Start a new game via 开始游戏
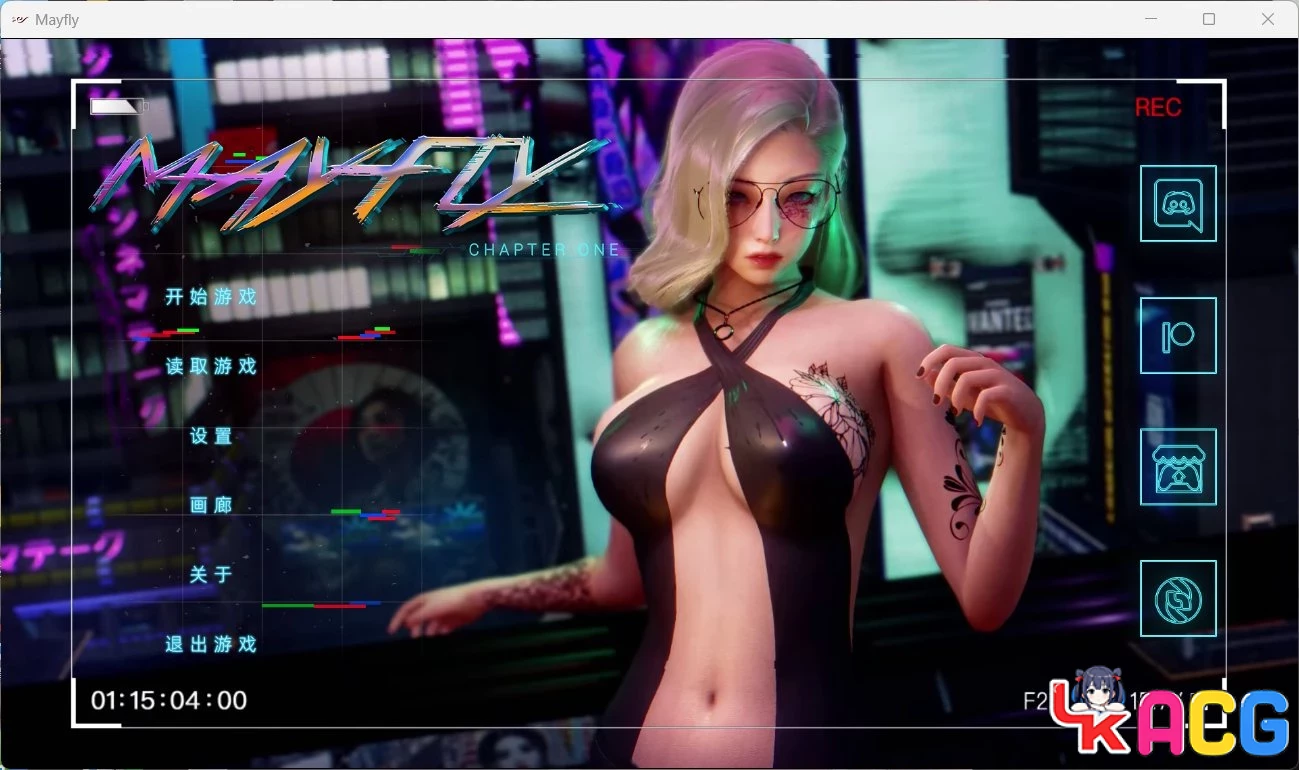1299x770 pixels. click(211, 297)
